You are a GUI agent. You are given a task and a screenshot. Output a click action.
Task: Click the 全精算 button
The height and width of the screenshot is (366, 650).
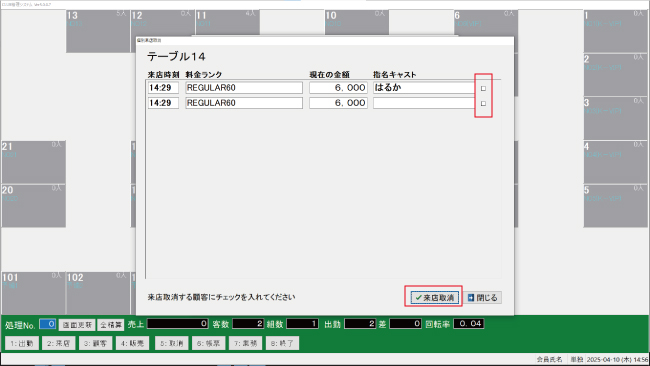click(111, 325)
